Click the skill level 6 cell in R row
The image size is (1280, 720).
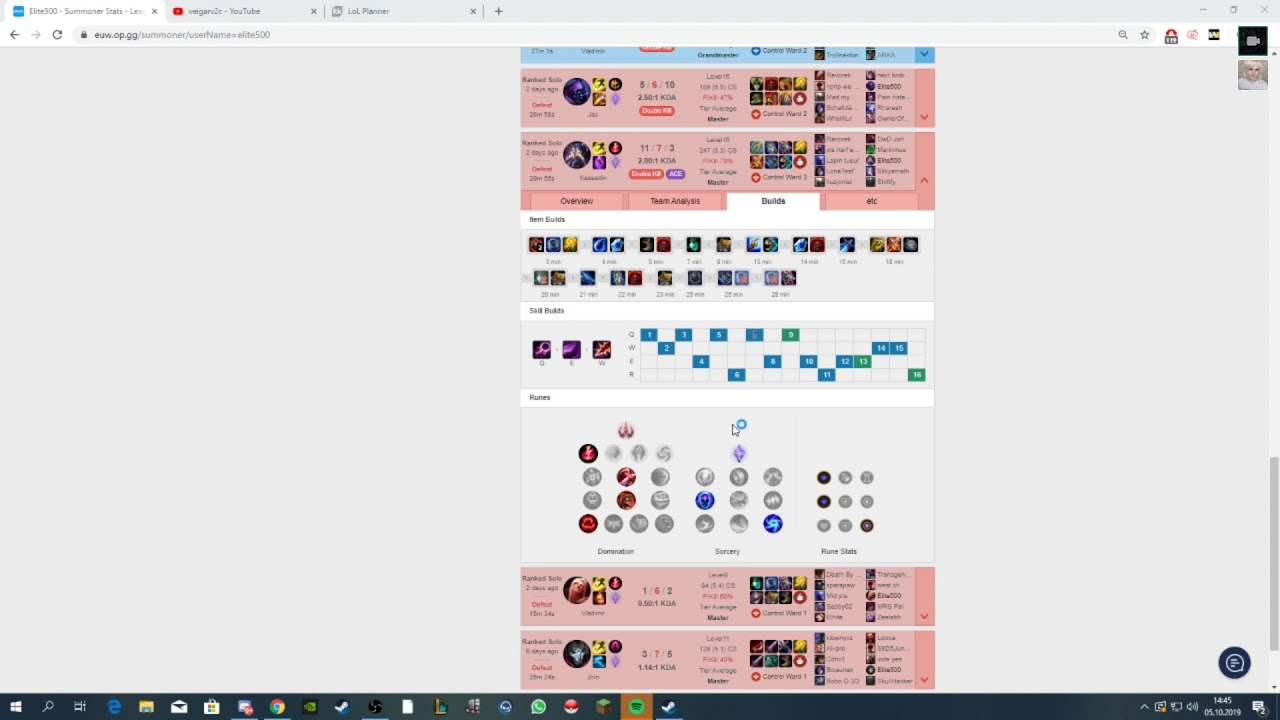737,375
